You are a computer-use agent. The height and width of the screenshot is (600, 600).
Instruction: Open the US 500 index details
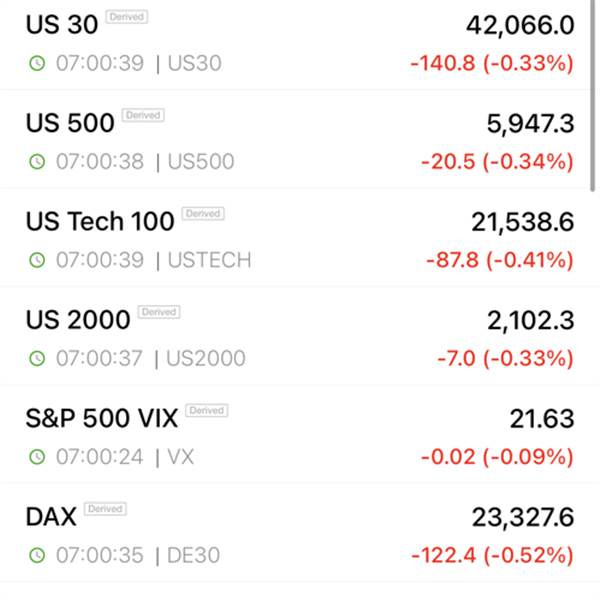pyautogui.click(x=295, y=139)
